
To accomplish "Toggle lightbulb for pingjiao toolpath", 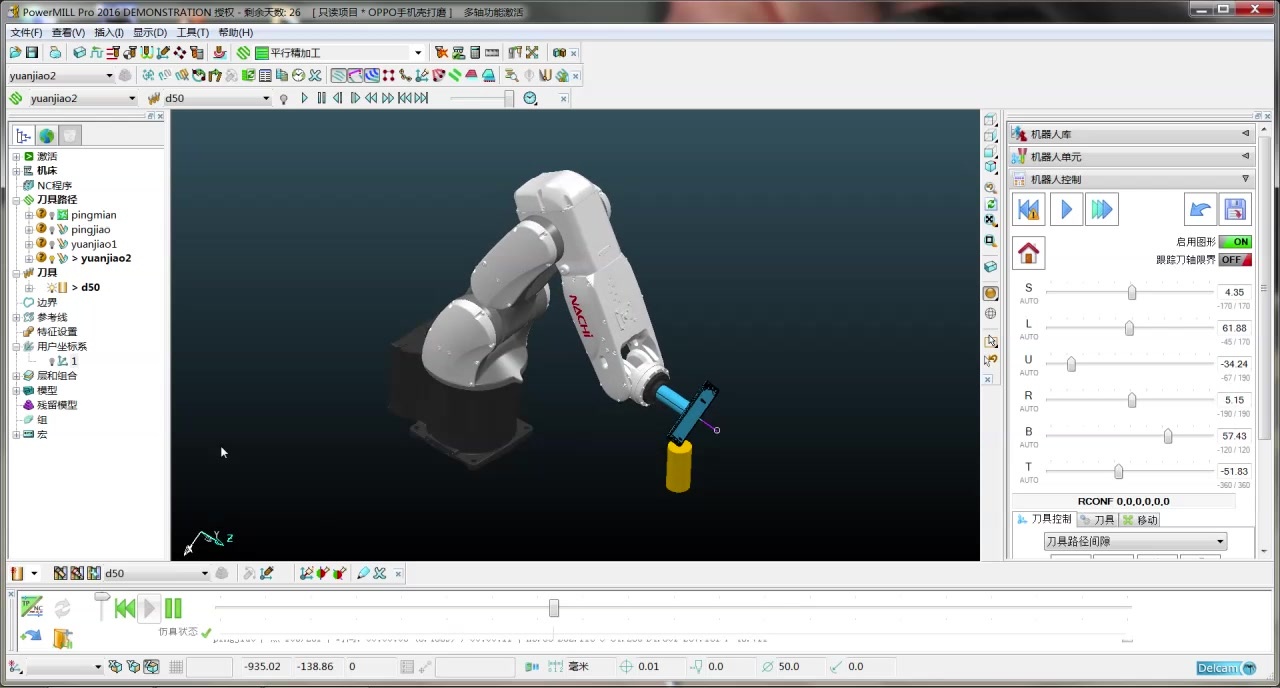I will click(52, 230).
